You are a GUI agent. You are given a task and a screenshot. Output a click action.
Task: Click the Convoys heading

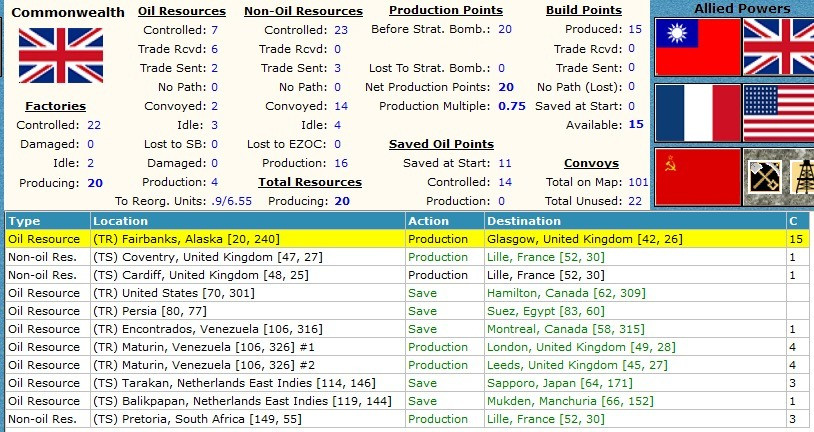click(591, 163)
